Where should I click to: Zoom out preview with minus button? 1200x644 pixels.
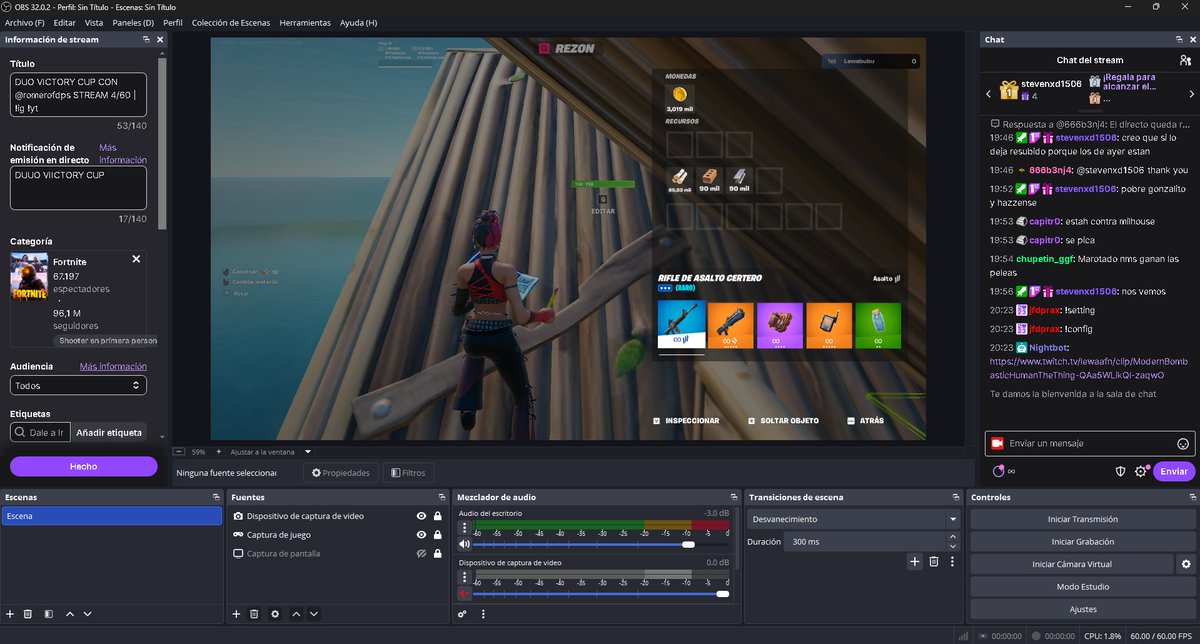point(179,452)
